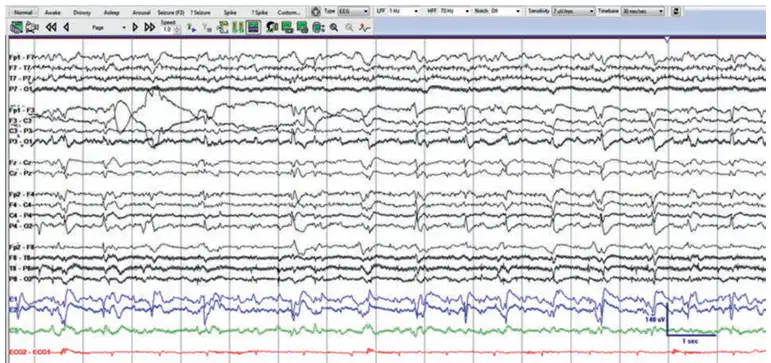
Task: Toggle the Asleep state marker
Action: tap(112, 12)
